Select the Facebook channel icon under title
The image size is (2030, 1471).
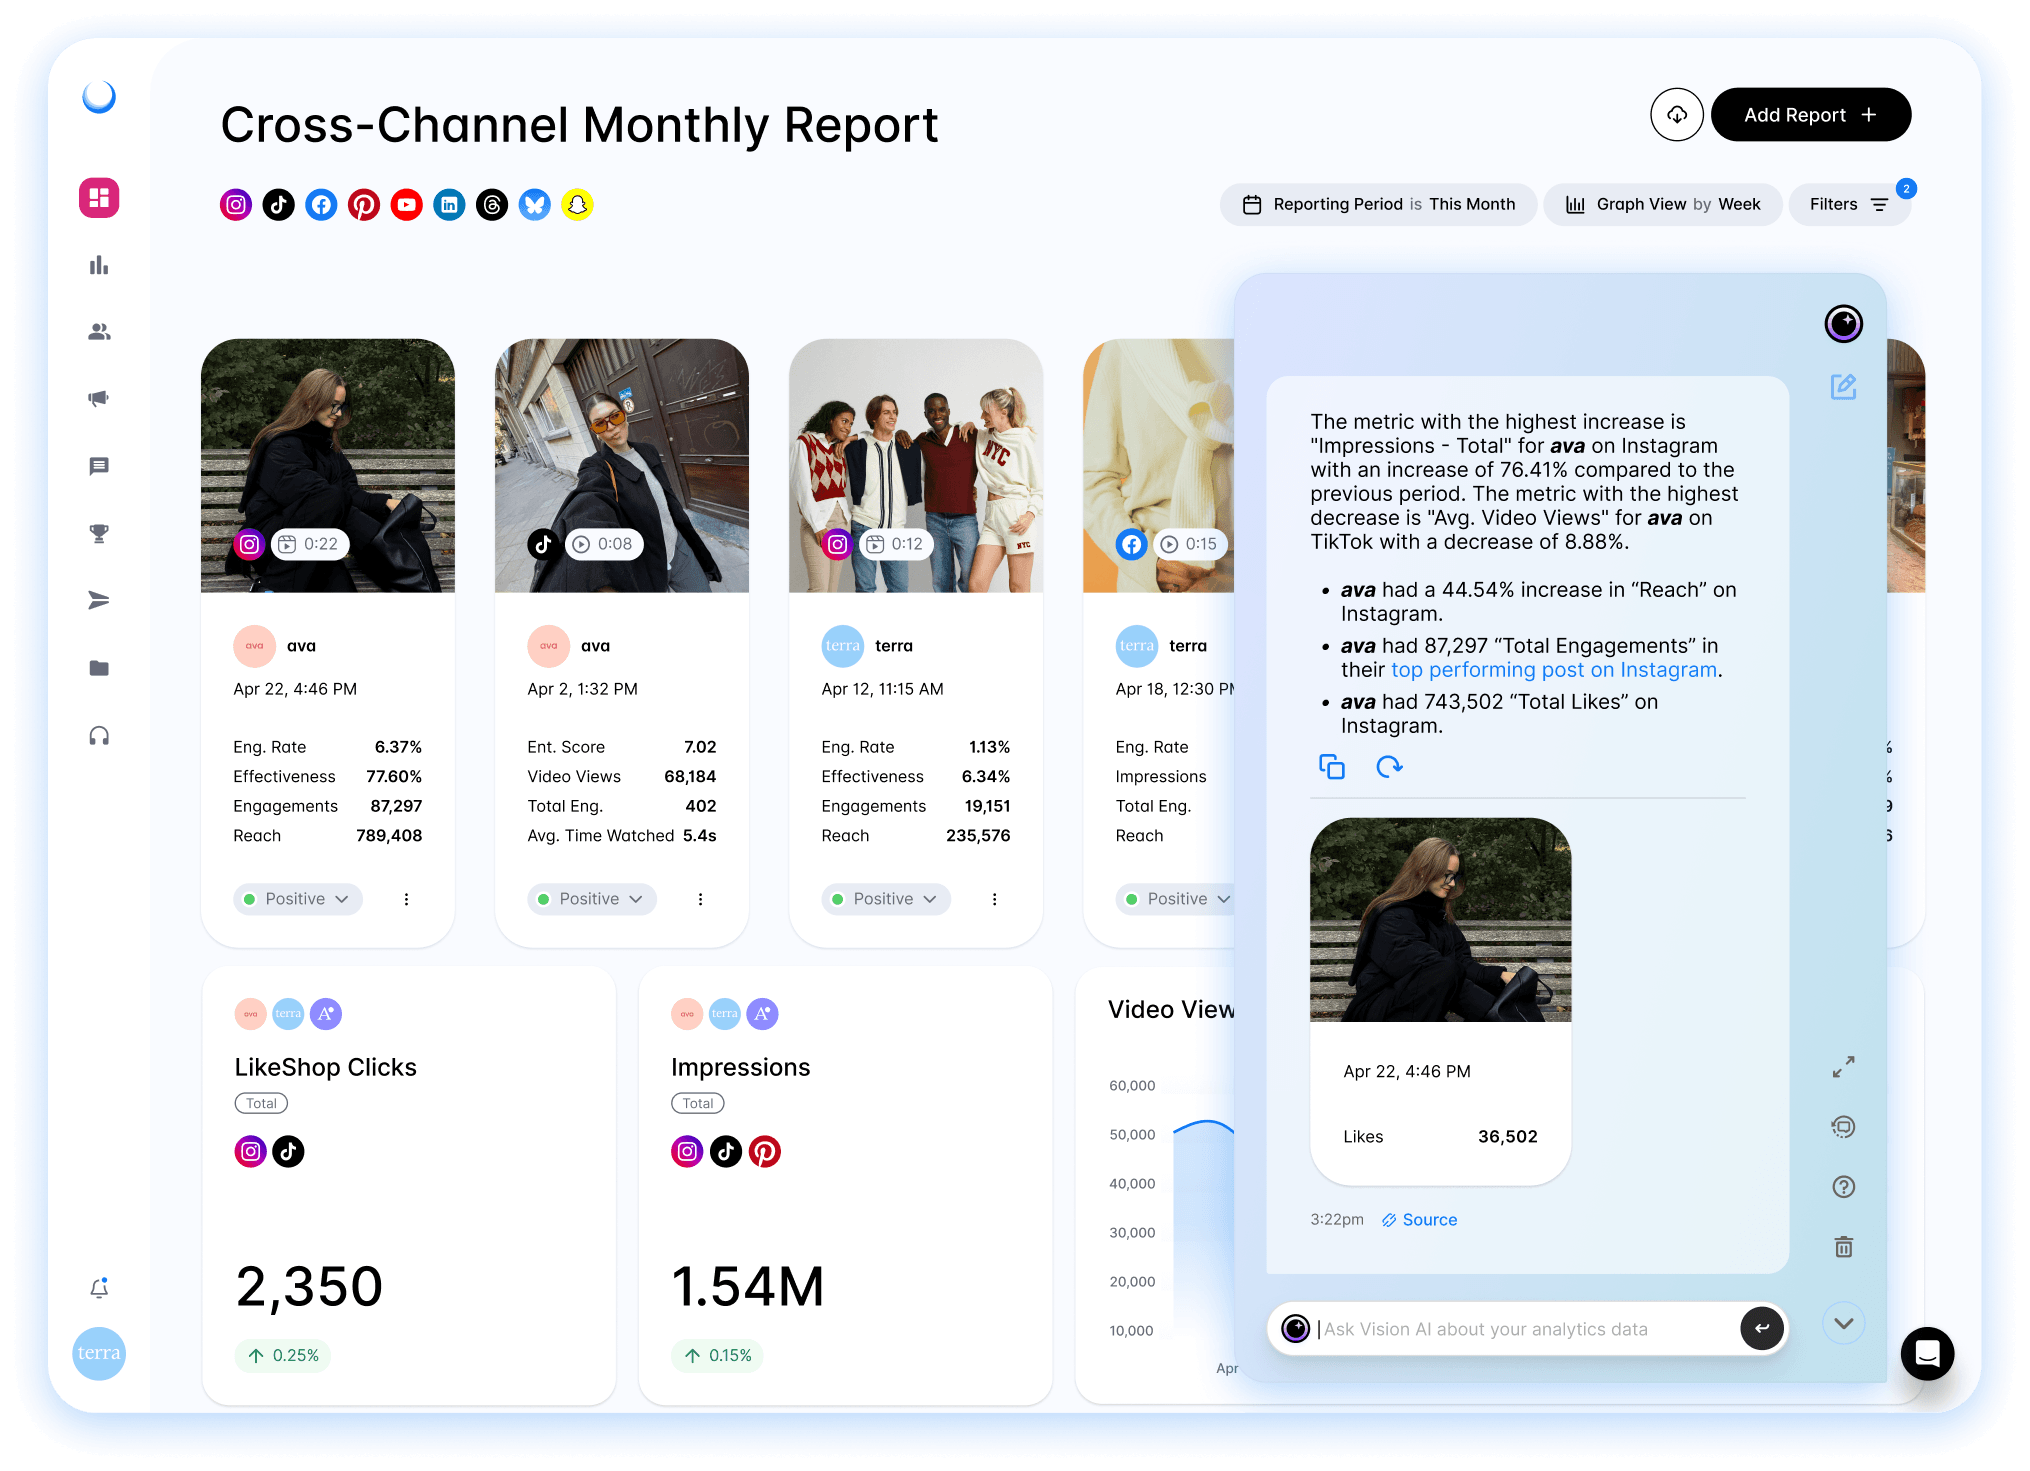pyautogui.click(x=321, y=205)
